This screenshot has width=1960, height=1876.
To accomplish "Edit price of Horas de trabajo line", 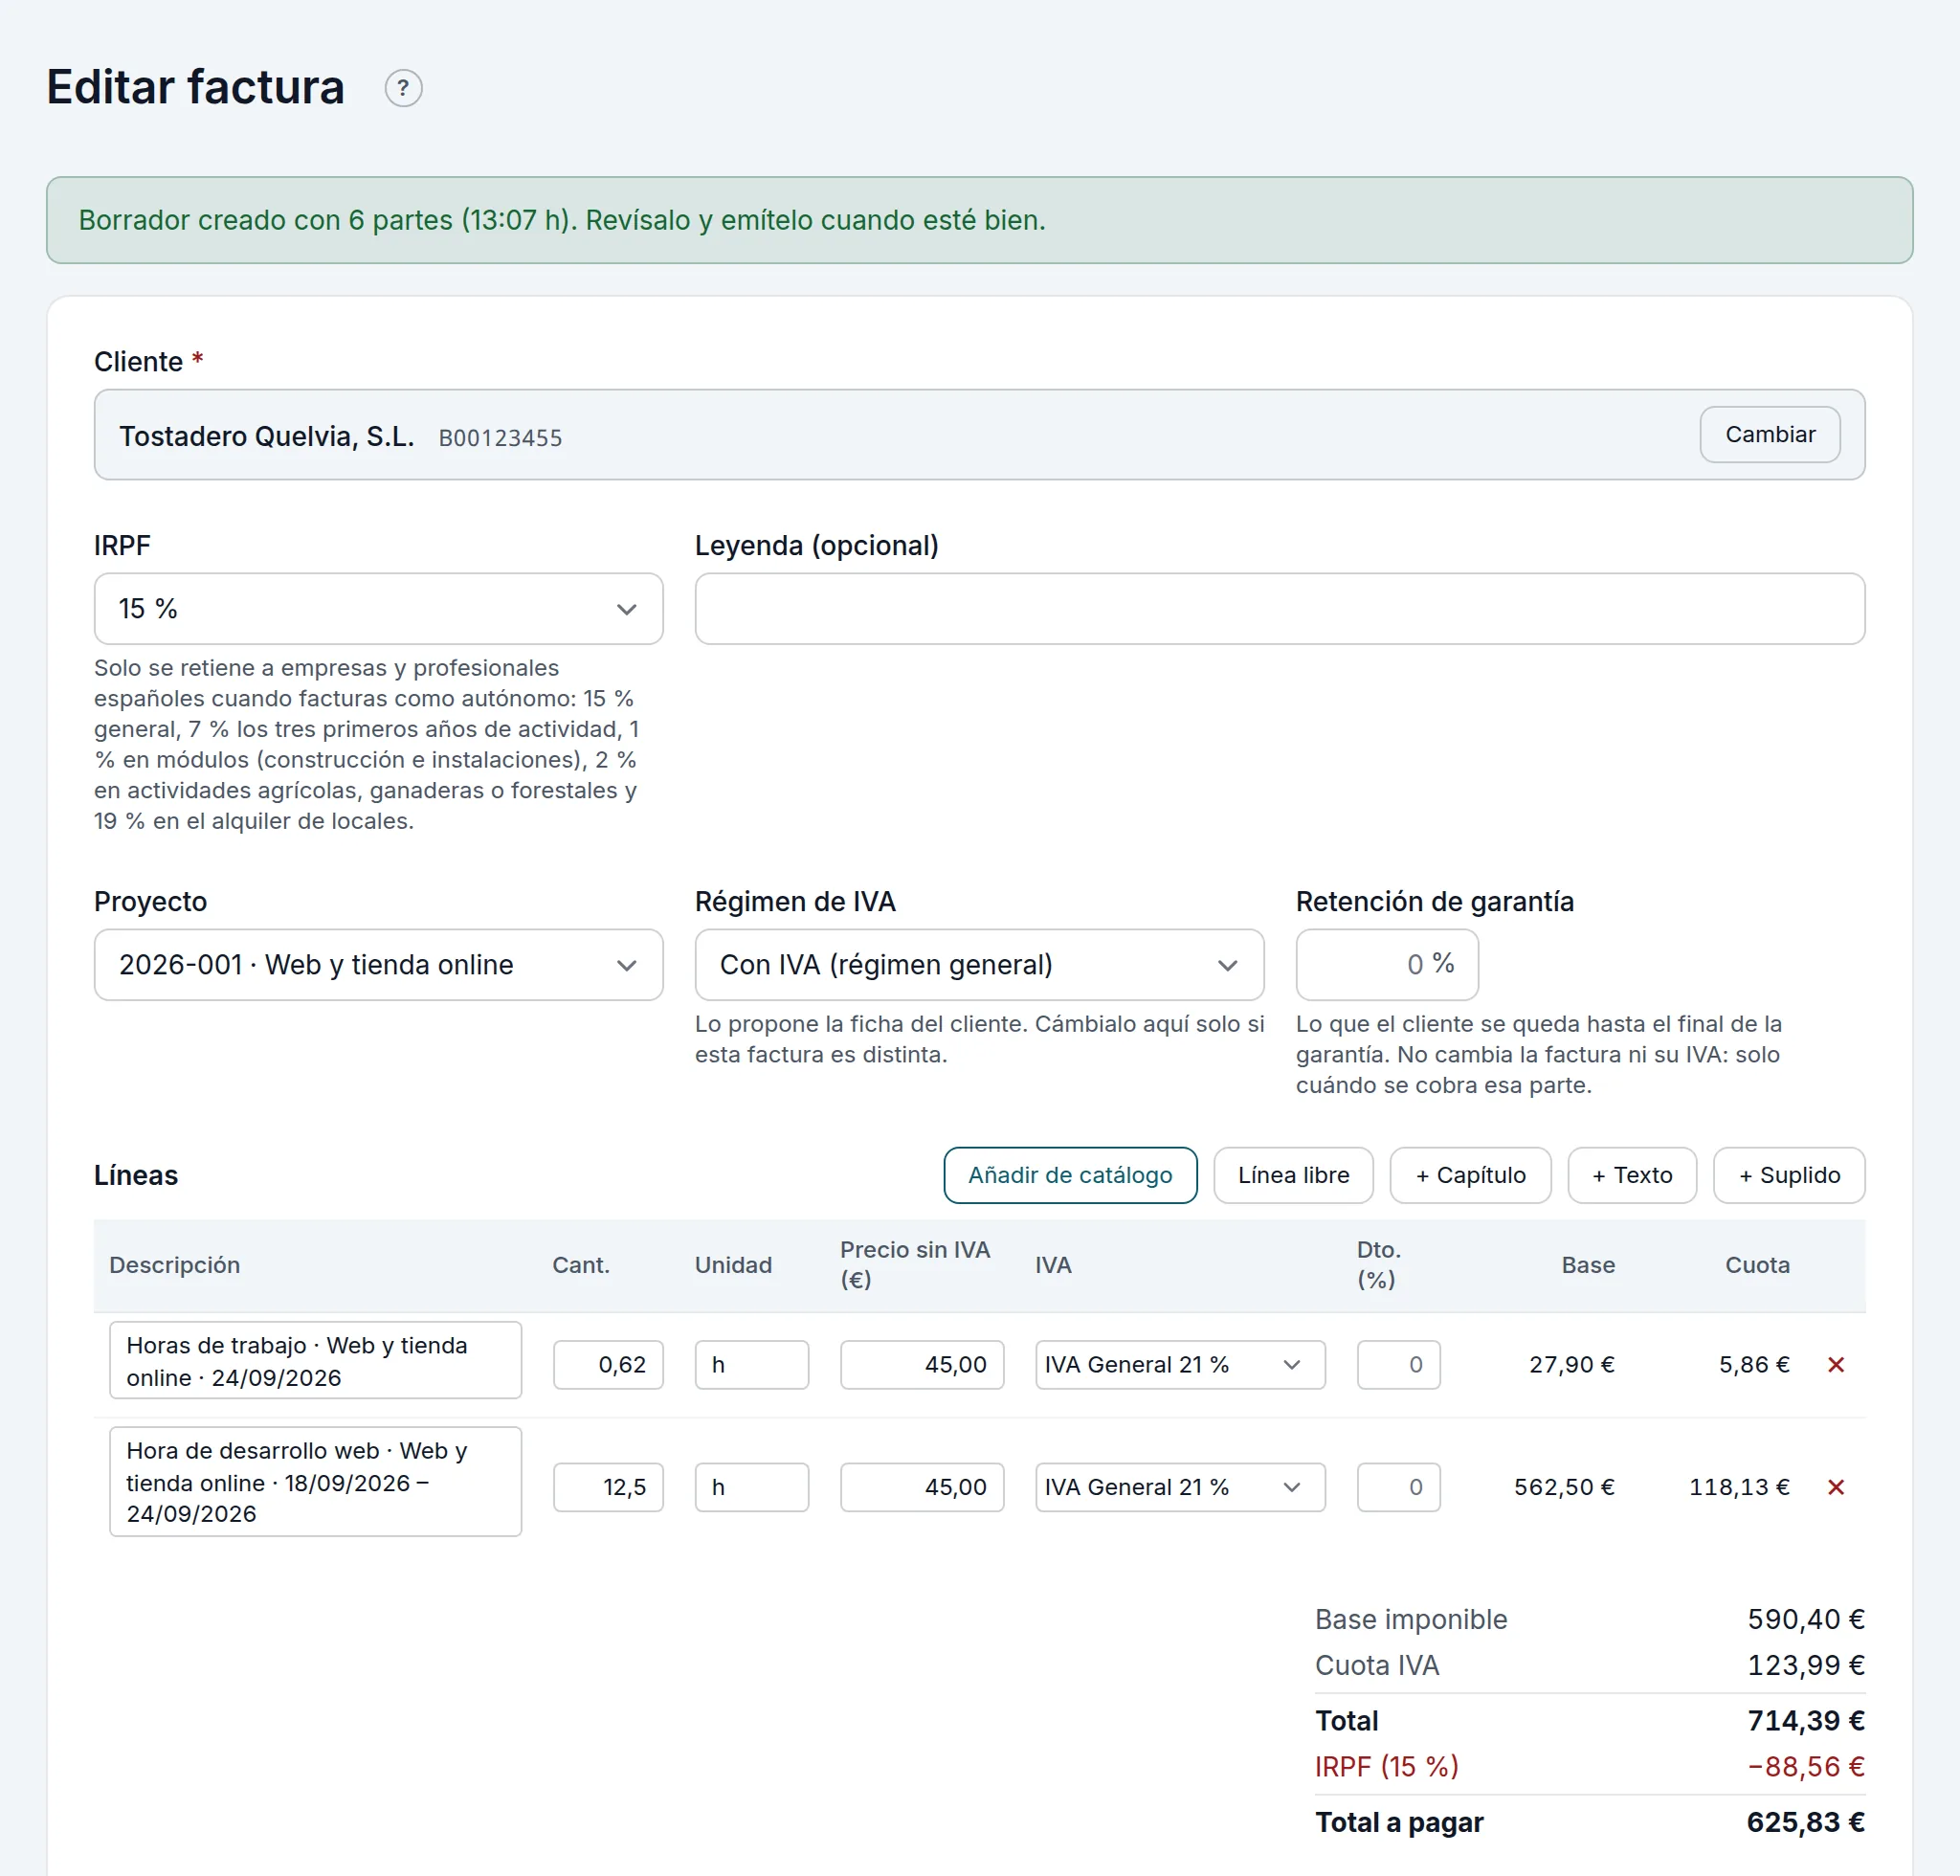I will (922, 1365).
